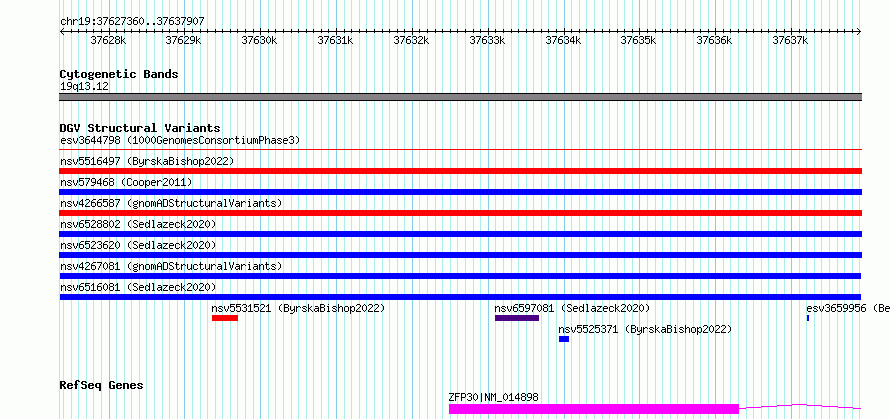Image resolution: width=890 pixels, height=419 pixels.
Task: Open the nsv5525371 (ByrskaBishop2022) label
Action: pos(645,329)
